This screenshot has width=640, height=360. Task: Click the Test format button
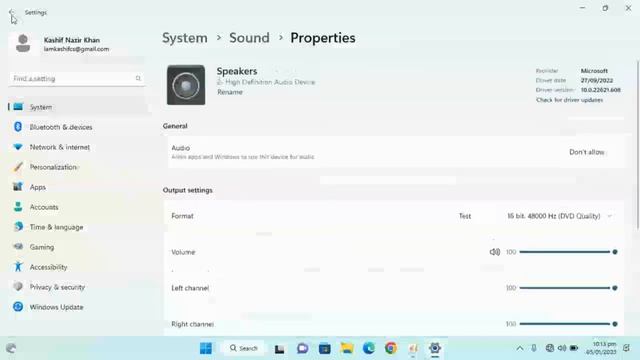pos(465,216)
